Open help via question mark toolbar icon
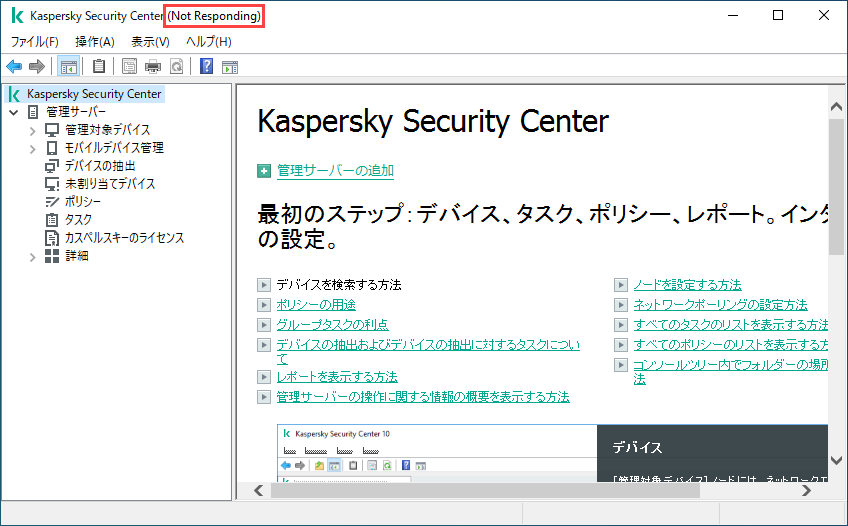The height and width of the screenshot is (526, 848). point(206,66)
